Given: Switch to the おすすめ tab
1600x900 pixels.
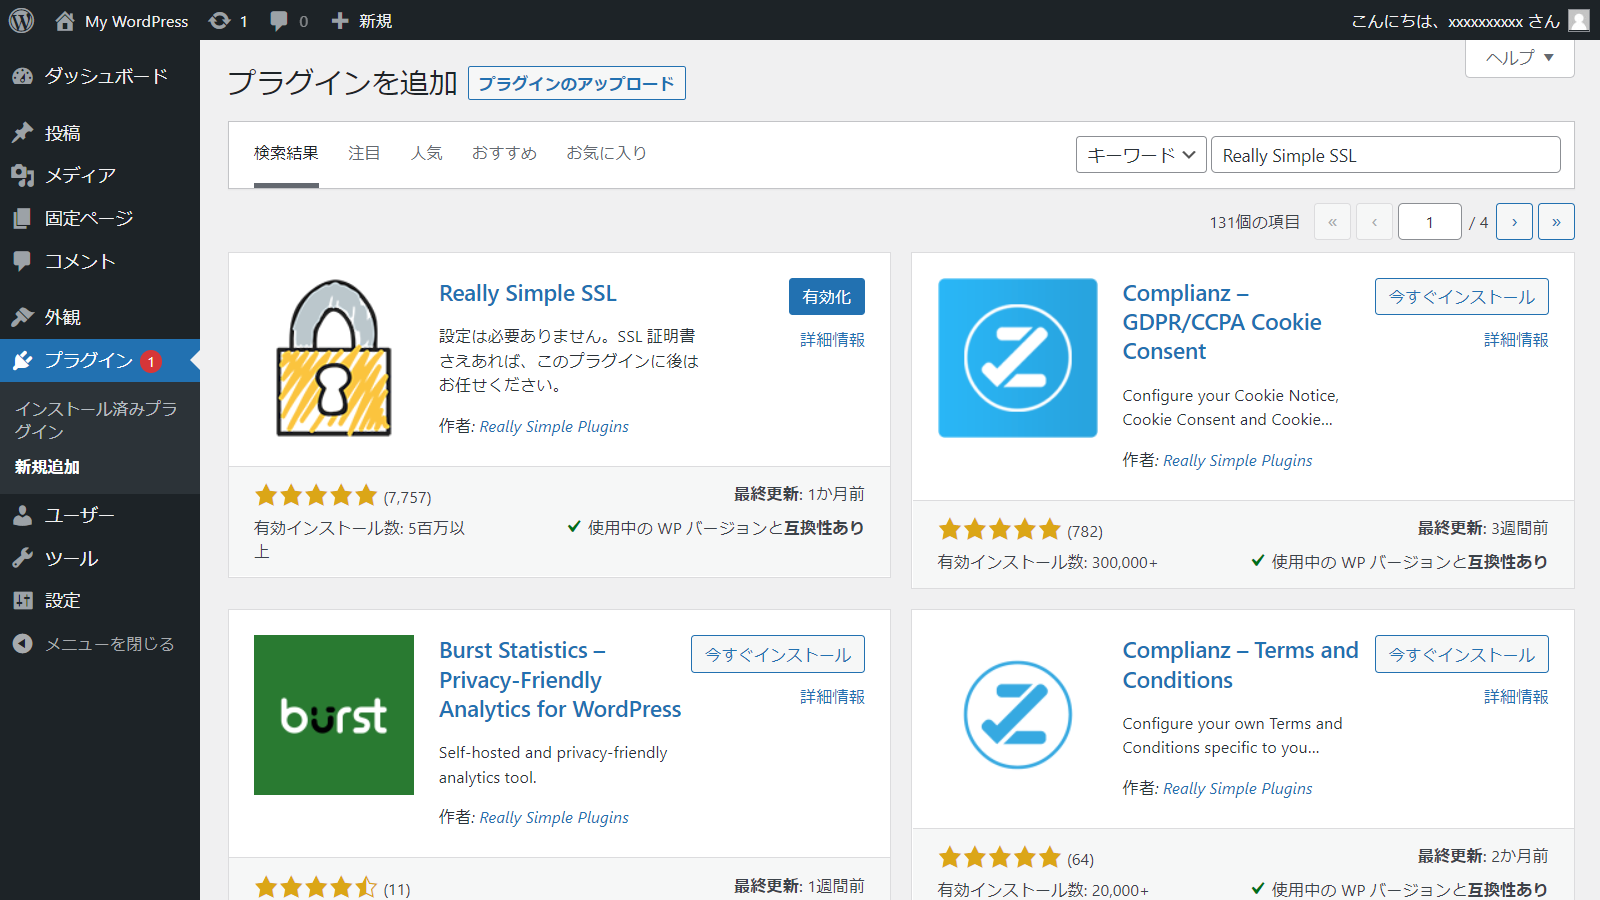Looking at the screenshot, I should [x=504, y=153].
